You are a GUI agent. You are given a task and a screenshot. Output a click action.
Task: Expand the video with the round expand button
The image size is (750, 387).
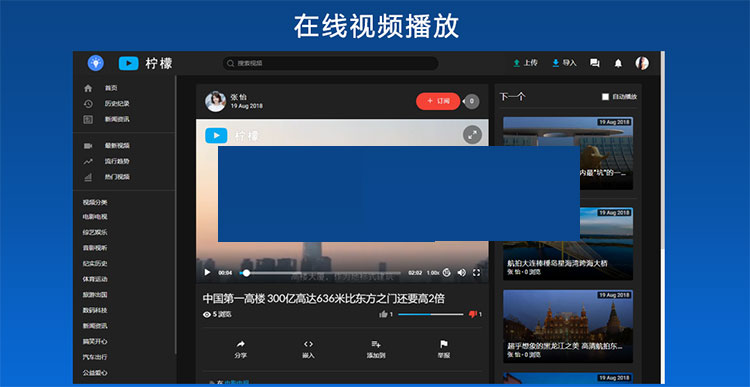pyautogui.click(x=472, y=135)
